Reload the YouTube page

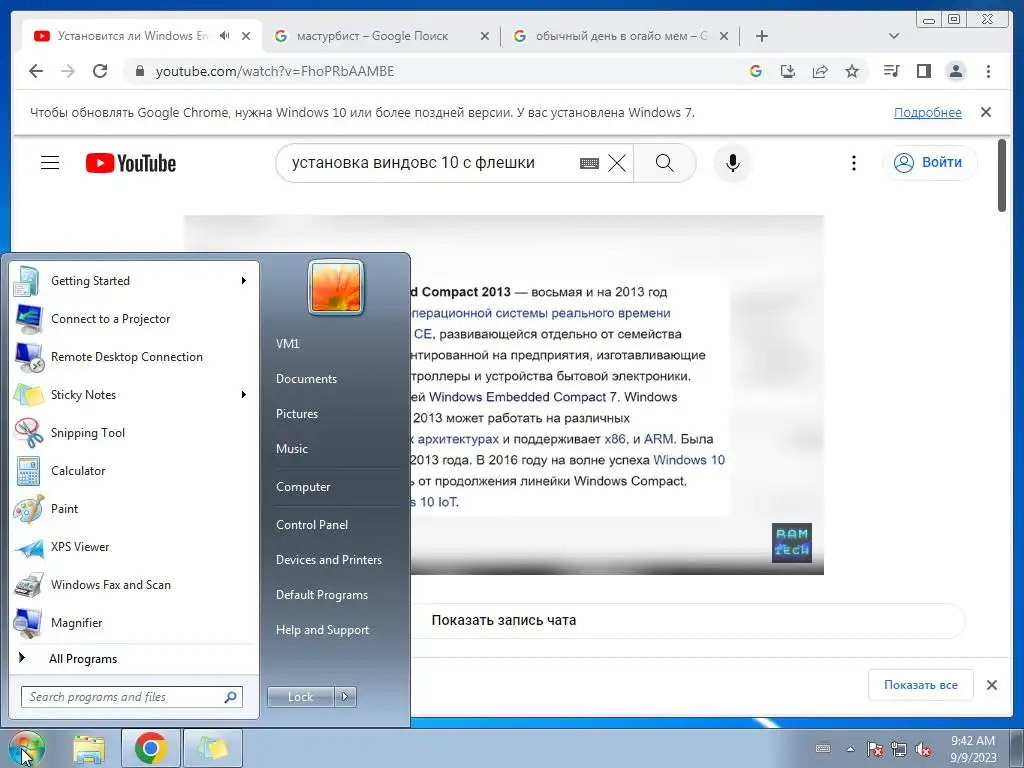coord(100,71)
